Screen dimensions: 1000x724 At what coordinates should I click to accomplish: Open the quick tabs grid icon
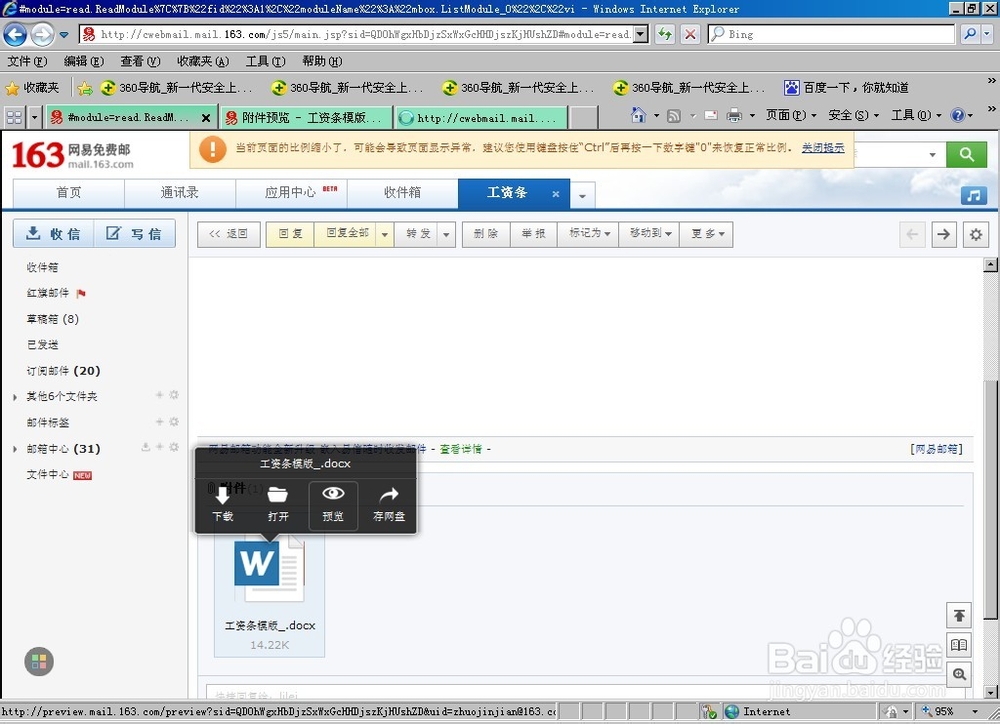click(x=14, y=117)
